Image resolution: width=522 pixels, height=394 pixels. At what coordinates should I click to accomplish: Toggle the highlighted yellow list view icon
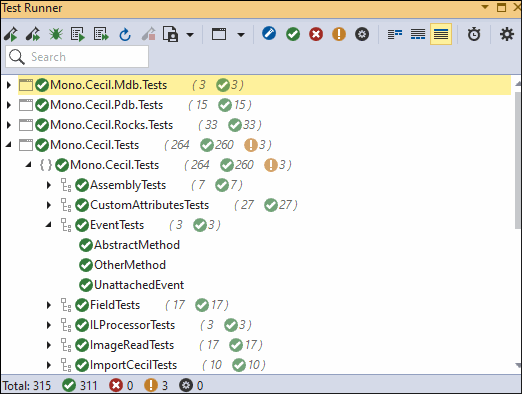click(x=441, y=34)
